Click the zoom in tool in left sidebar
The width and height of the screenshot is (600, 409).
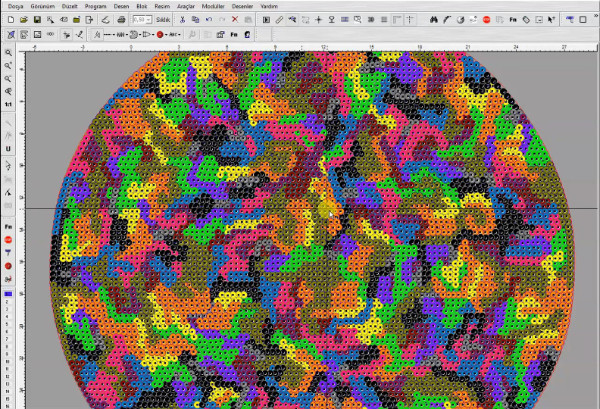pyautogui.click(x=8, y=66)
